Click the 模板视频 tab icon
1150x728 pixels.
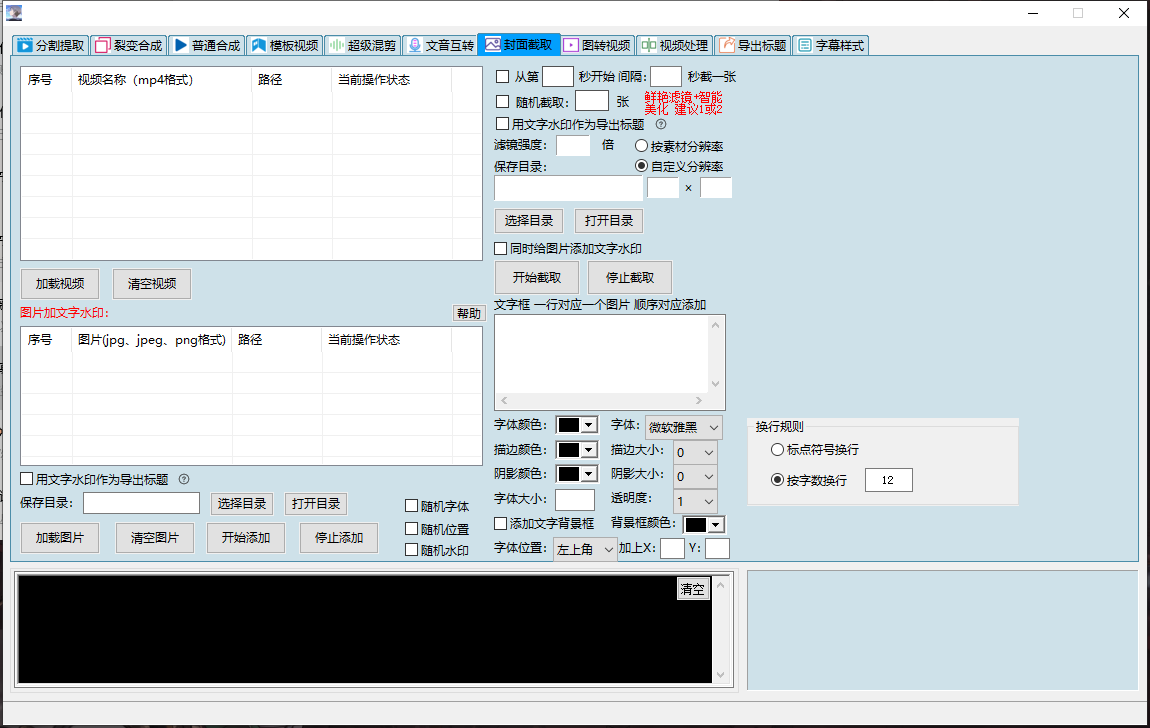(259, 45)
